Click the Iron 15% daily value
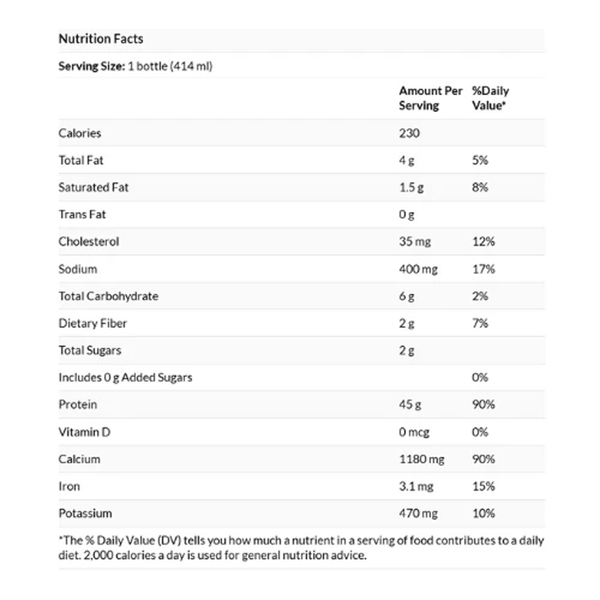The height and width of the screenshot is (600, 600). (484, 487)
